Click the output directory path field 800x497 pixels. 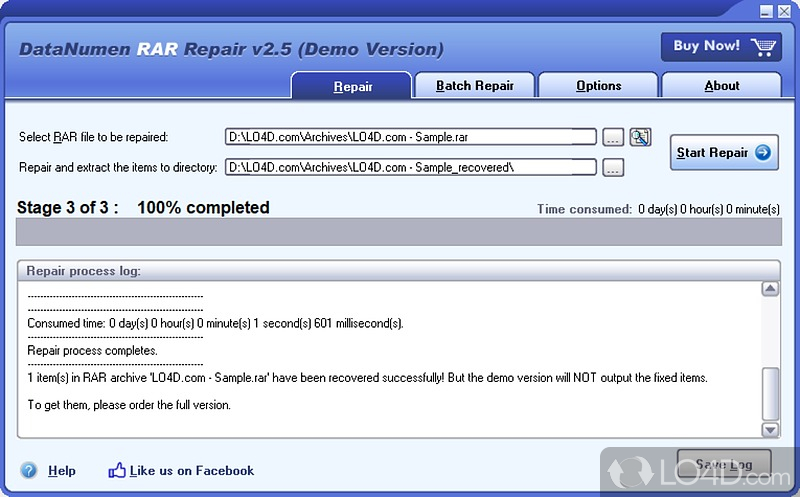pos(411,167)
